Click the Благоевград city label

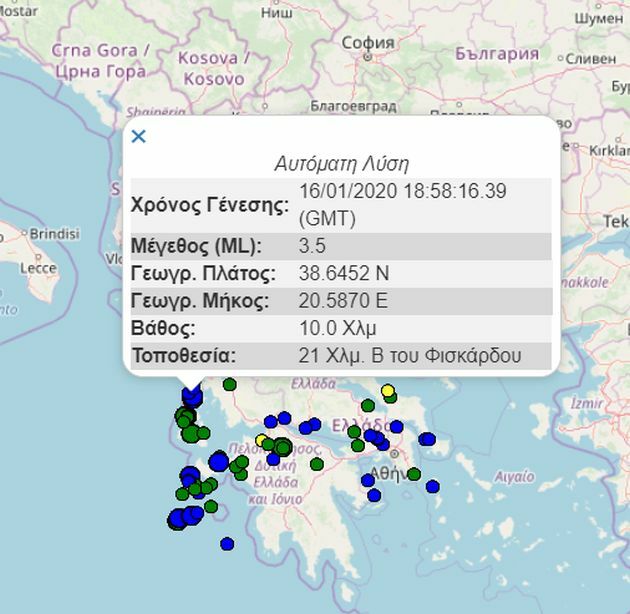353,106
